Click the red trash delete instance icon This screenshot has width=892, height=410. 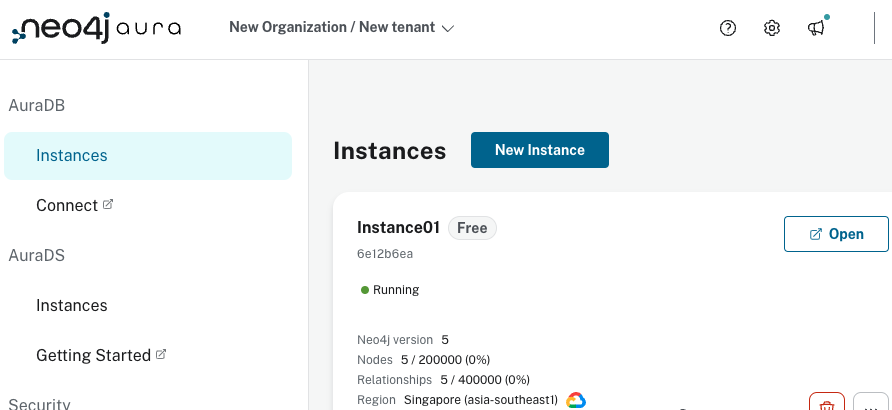[x=827, y=404]
